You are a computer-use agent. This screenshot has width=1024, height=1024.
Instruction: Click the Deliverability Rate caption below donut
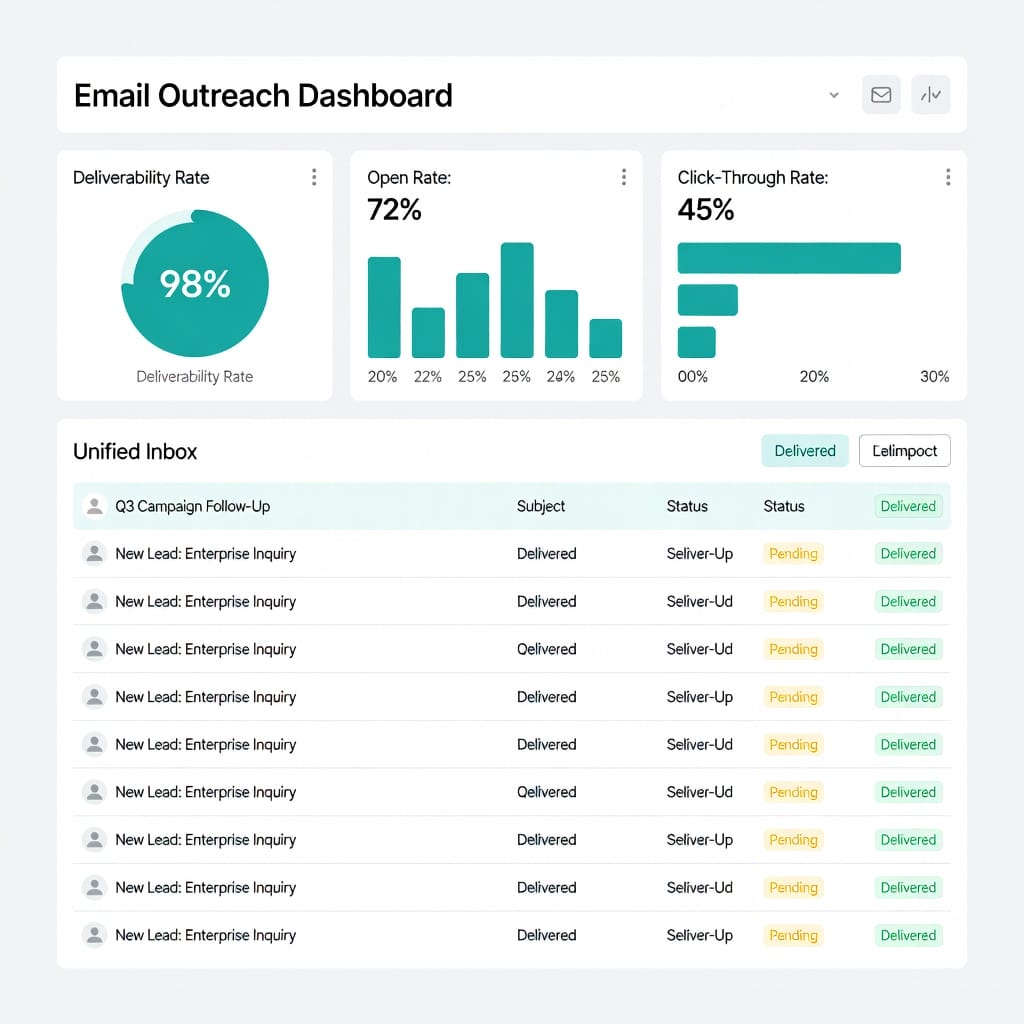point(195,376)
